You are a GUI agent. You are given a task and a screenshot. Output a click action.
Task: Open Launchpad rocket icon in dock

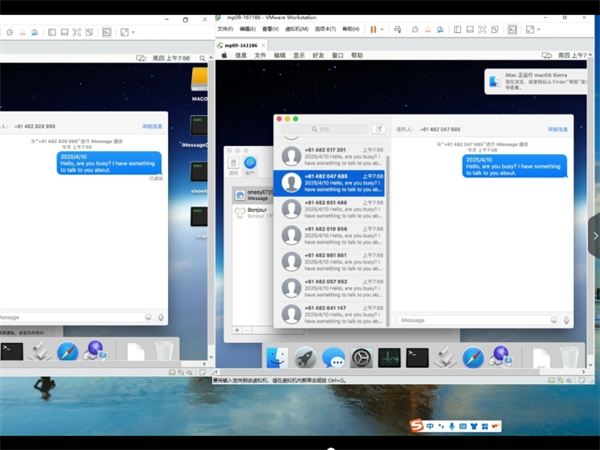pos(305,357)
